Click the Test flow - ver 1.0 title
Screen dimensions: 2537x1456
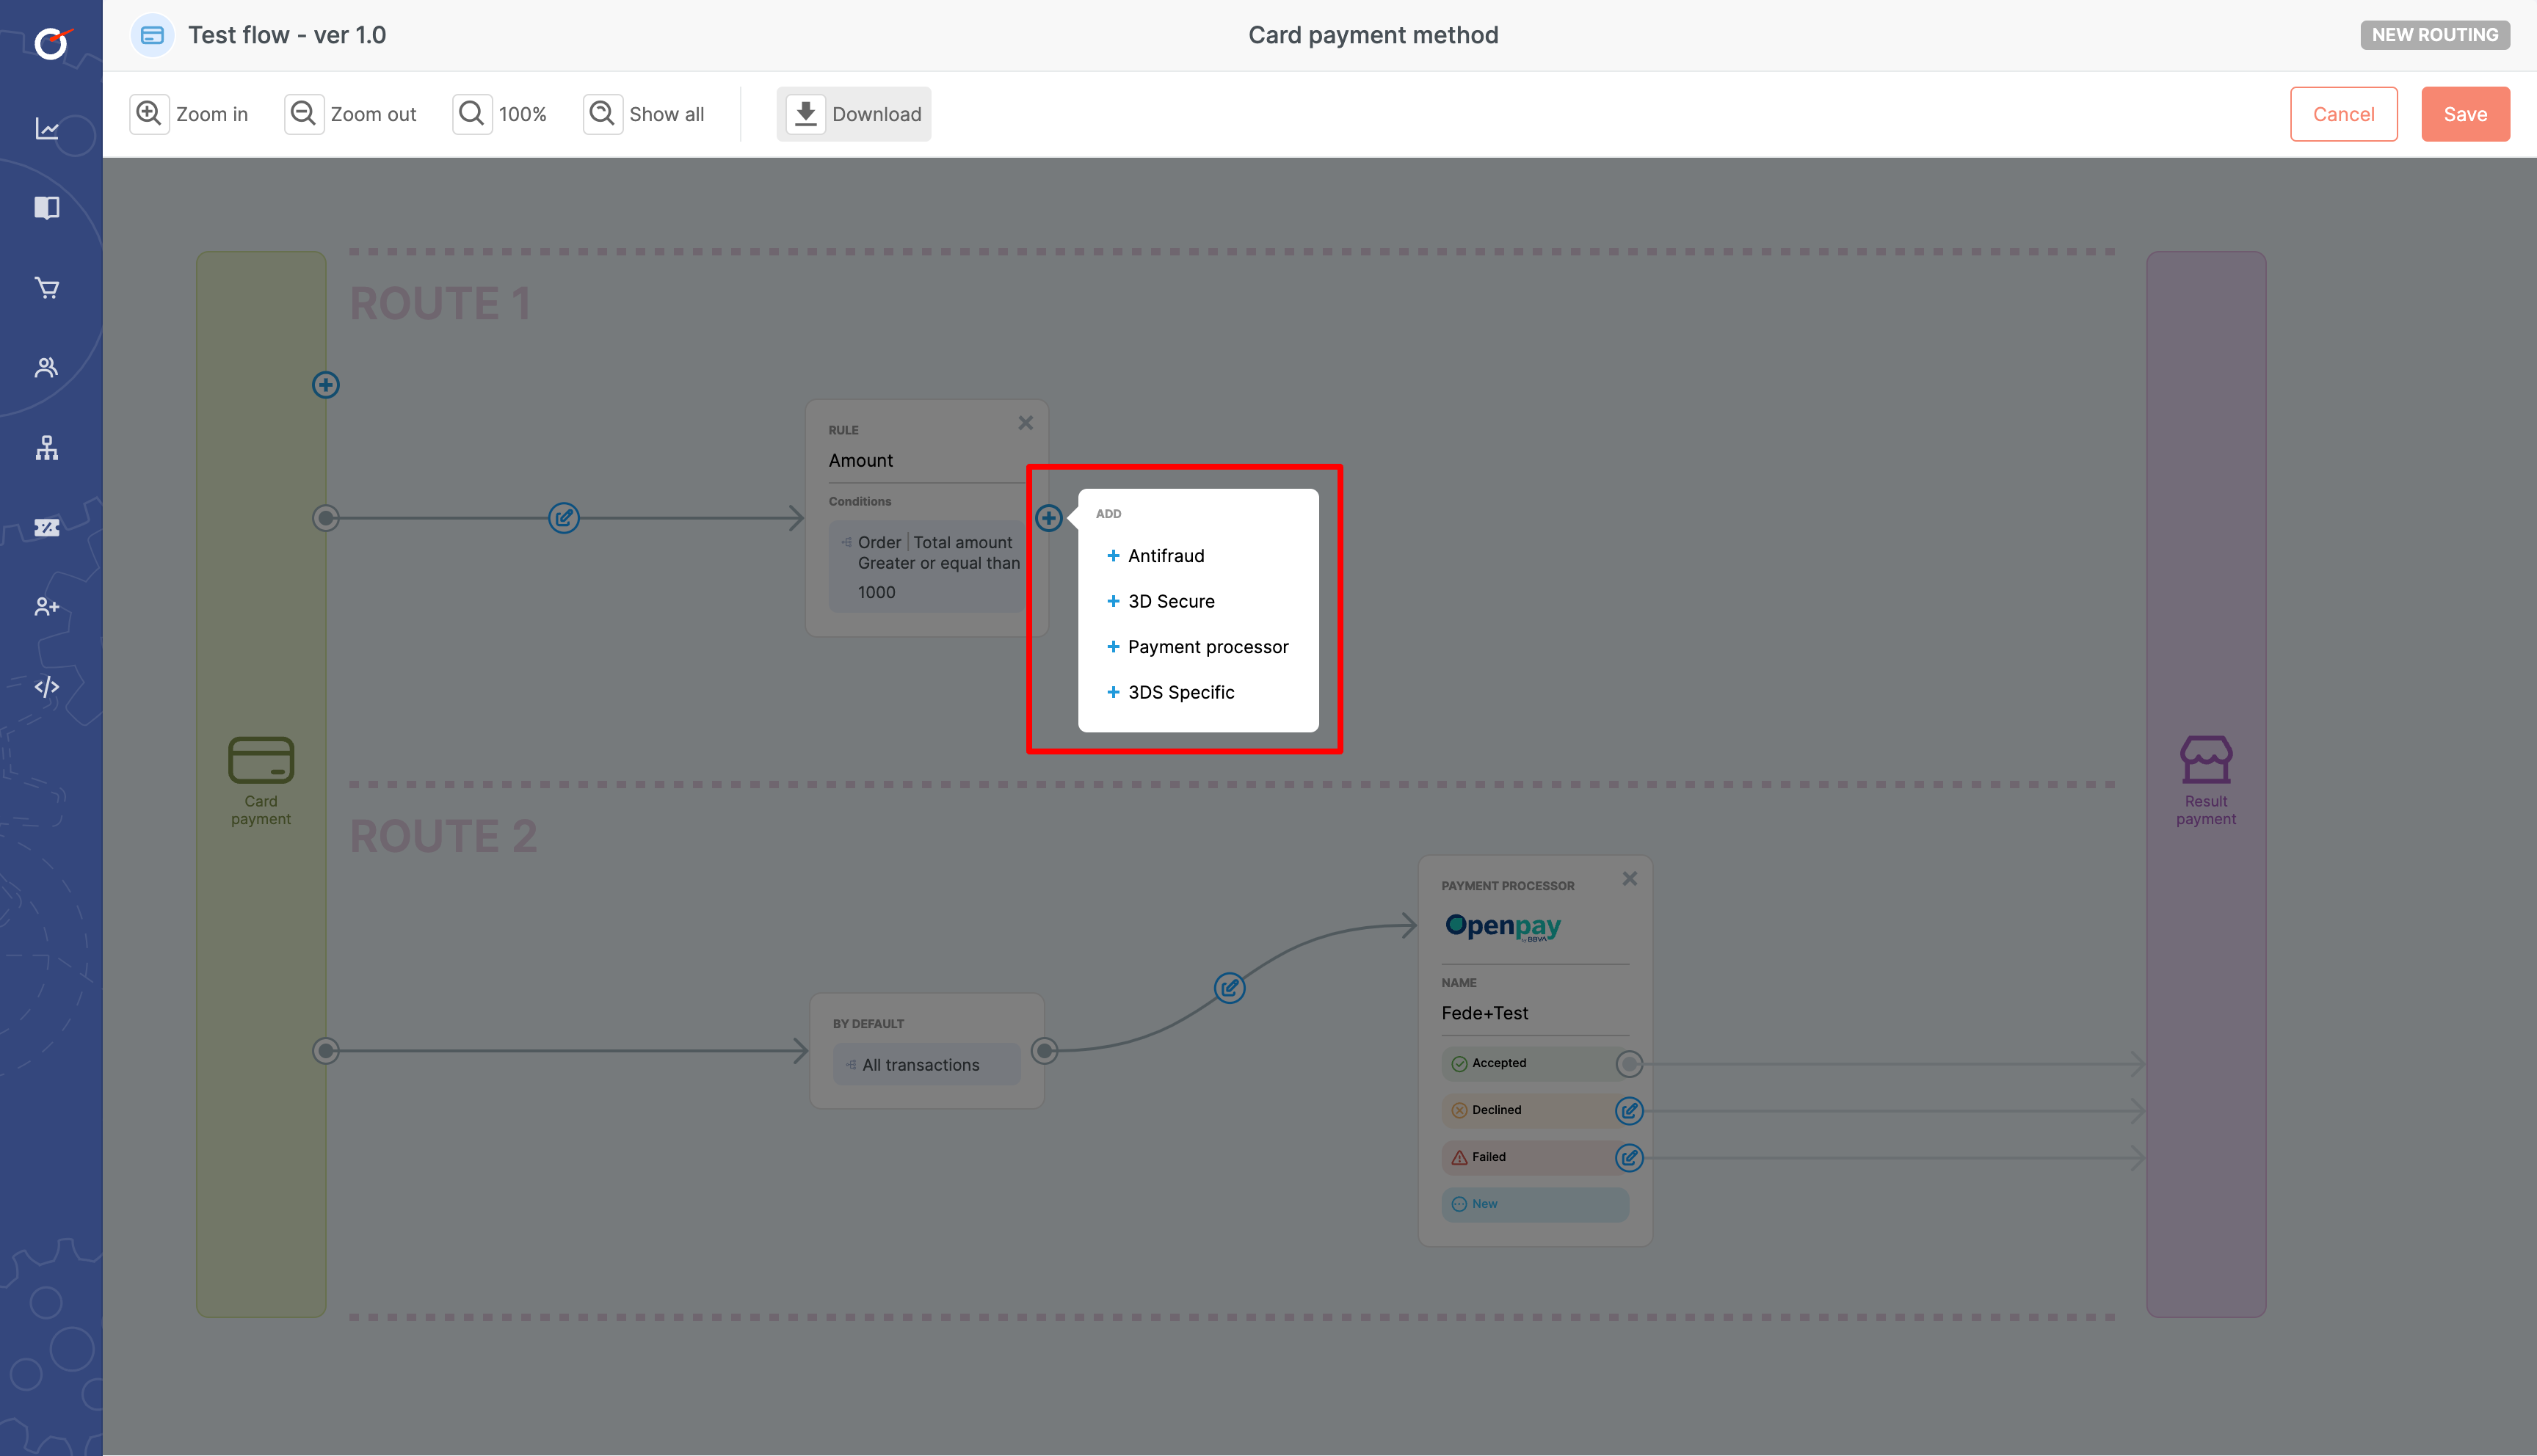click(287, 35)
